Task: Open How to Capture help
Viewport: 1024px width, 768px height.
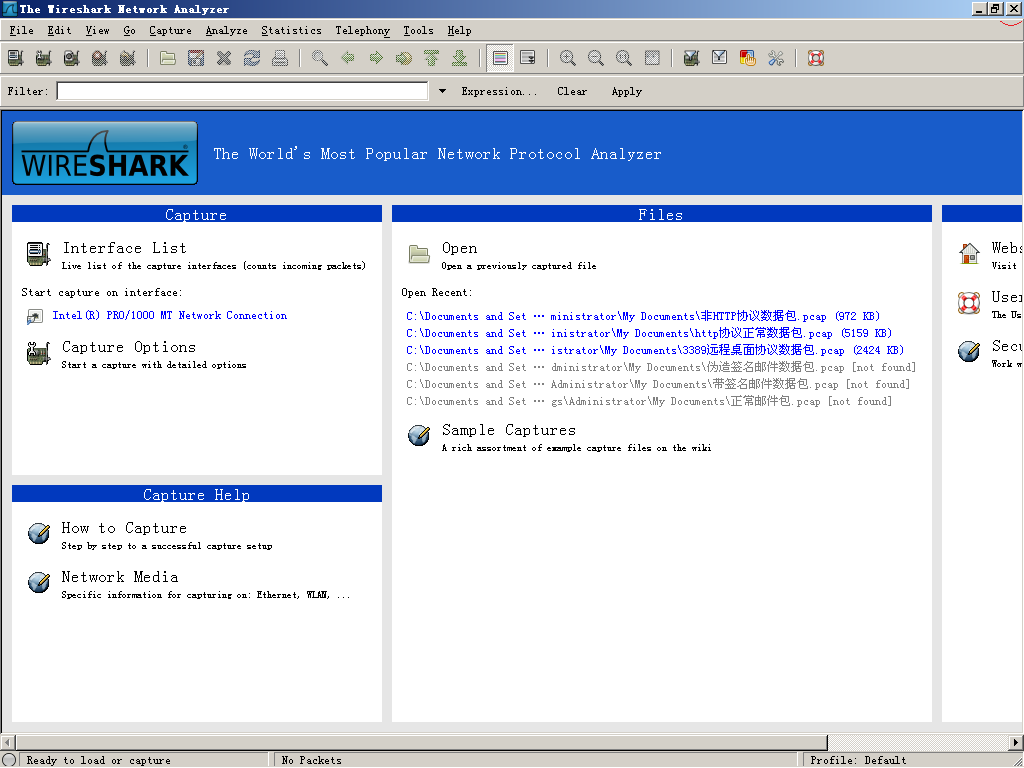Action: (x=124, y=528)
